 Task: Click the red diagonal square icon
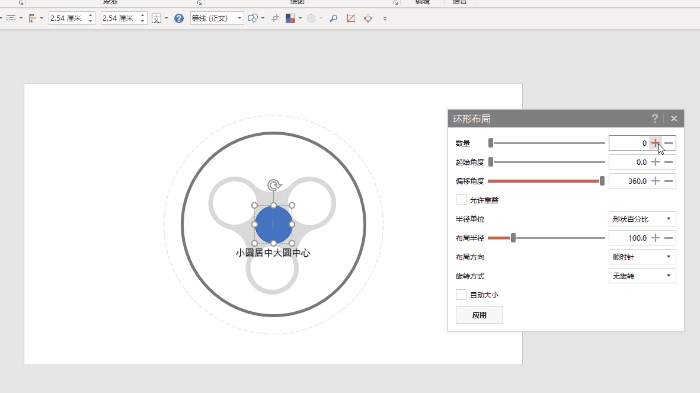pyautogui.click(x=351, y=18)
